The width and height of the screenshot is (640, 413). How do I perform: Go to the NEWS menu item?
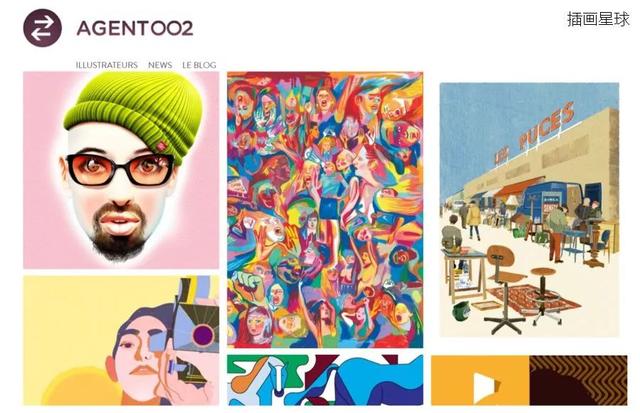coord(160,65)
